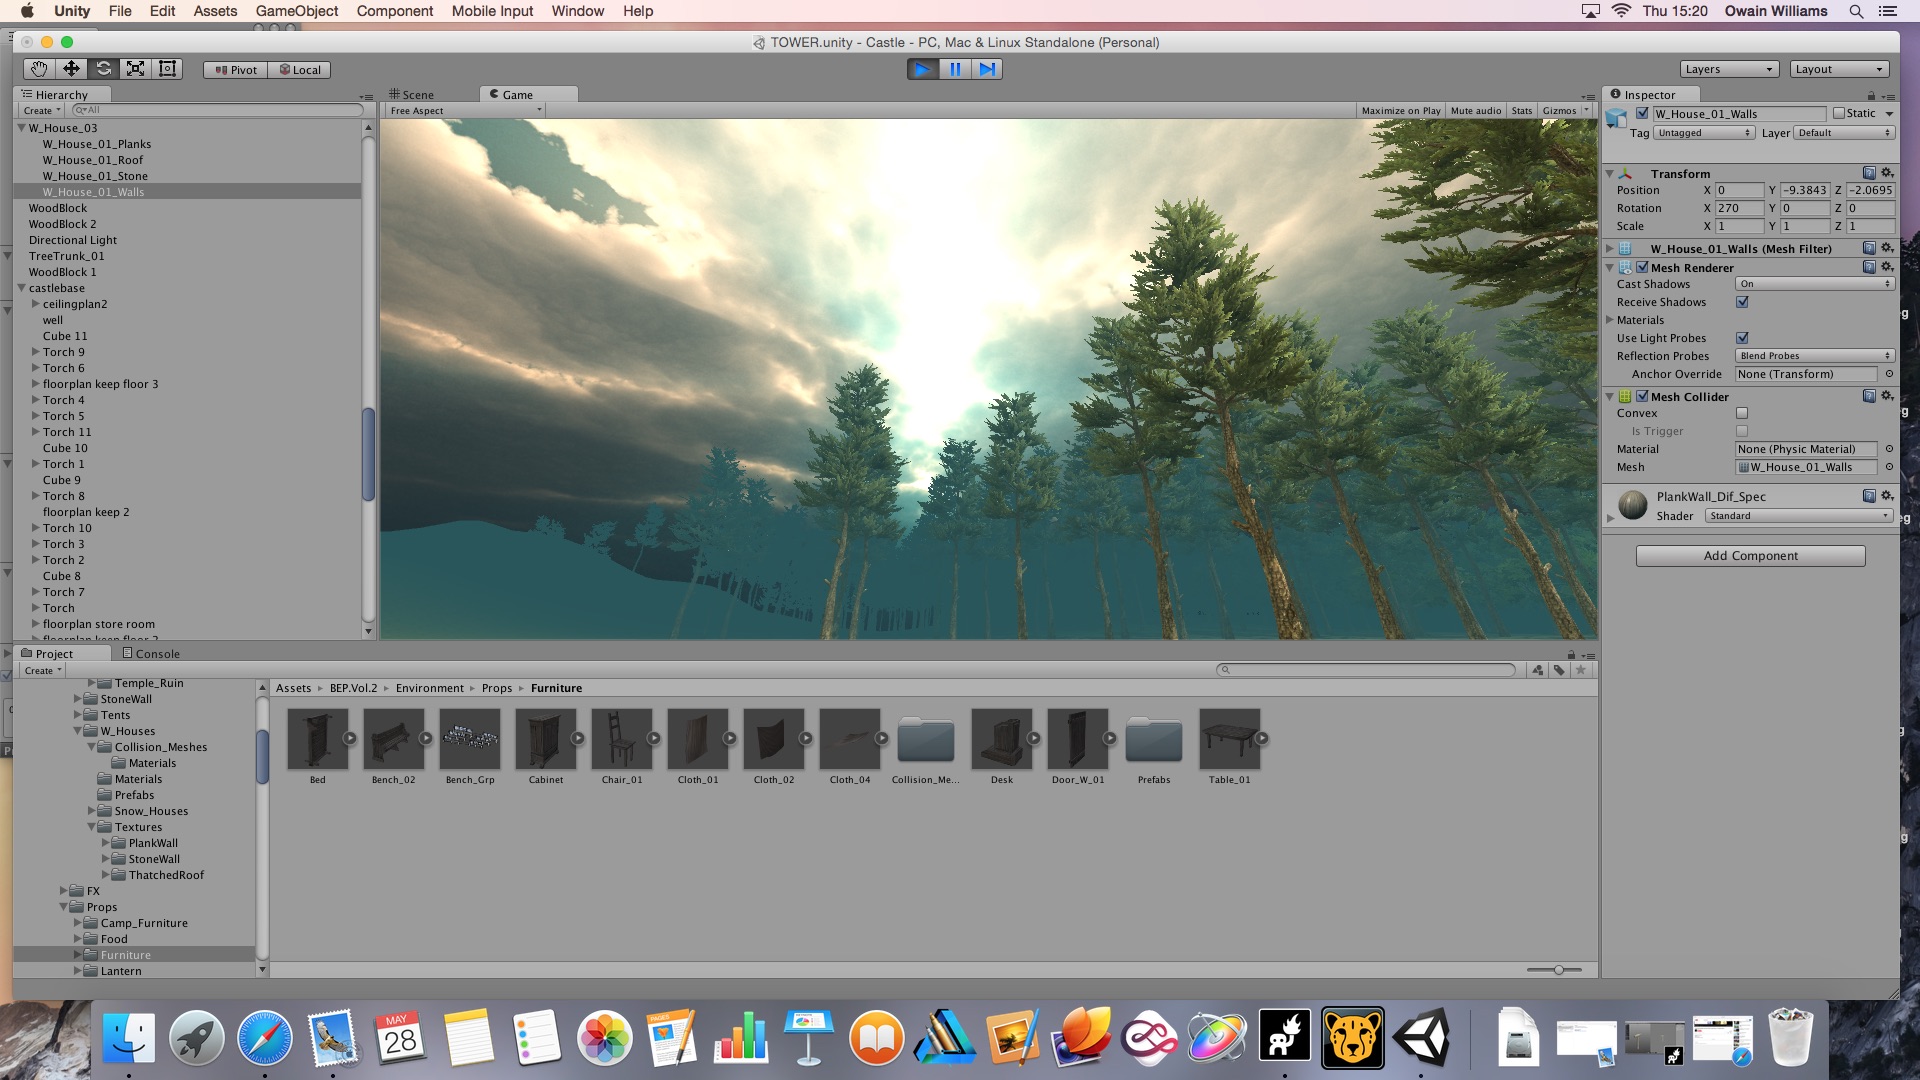The width and height of the screenshot is (1920, 1080).
Task: Disable Receive Shadows checkbox
Action: click(x=1743, y=302)
